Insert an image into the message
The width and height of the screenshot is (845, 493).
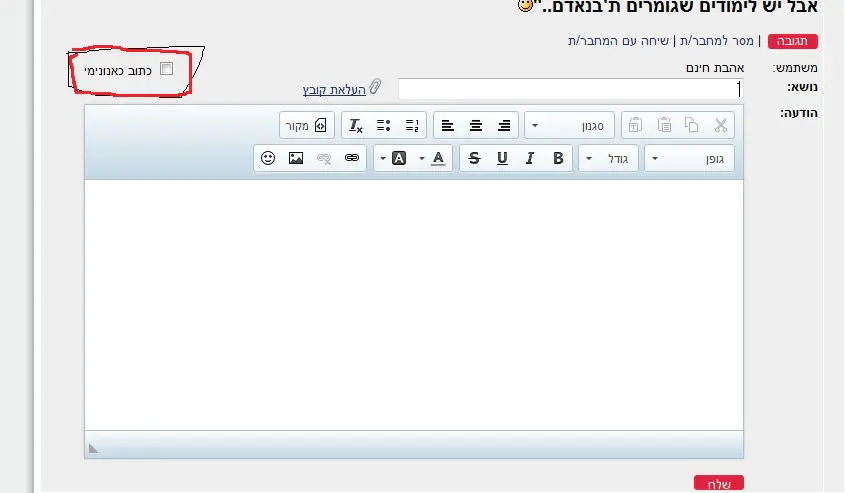tap(296, 158)
